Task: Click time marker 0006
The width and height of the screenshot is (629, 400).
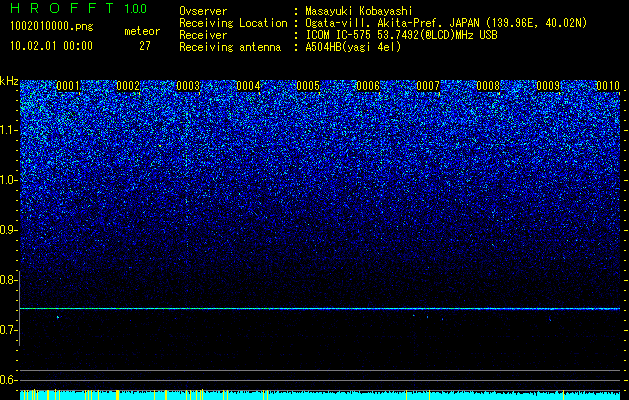Action: (368, 86)
